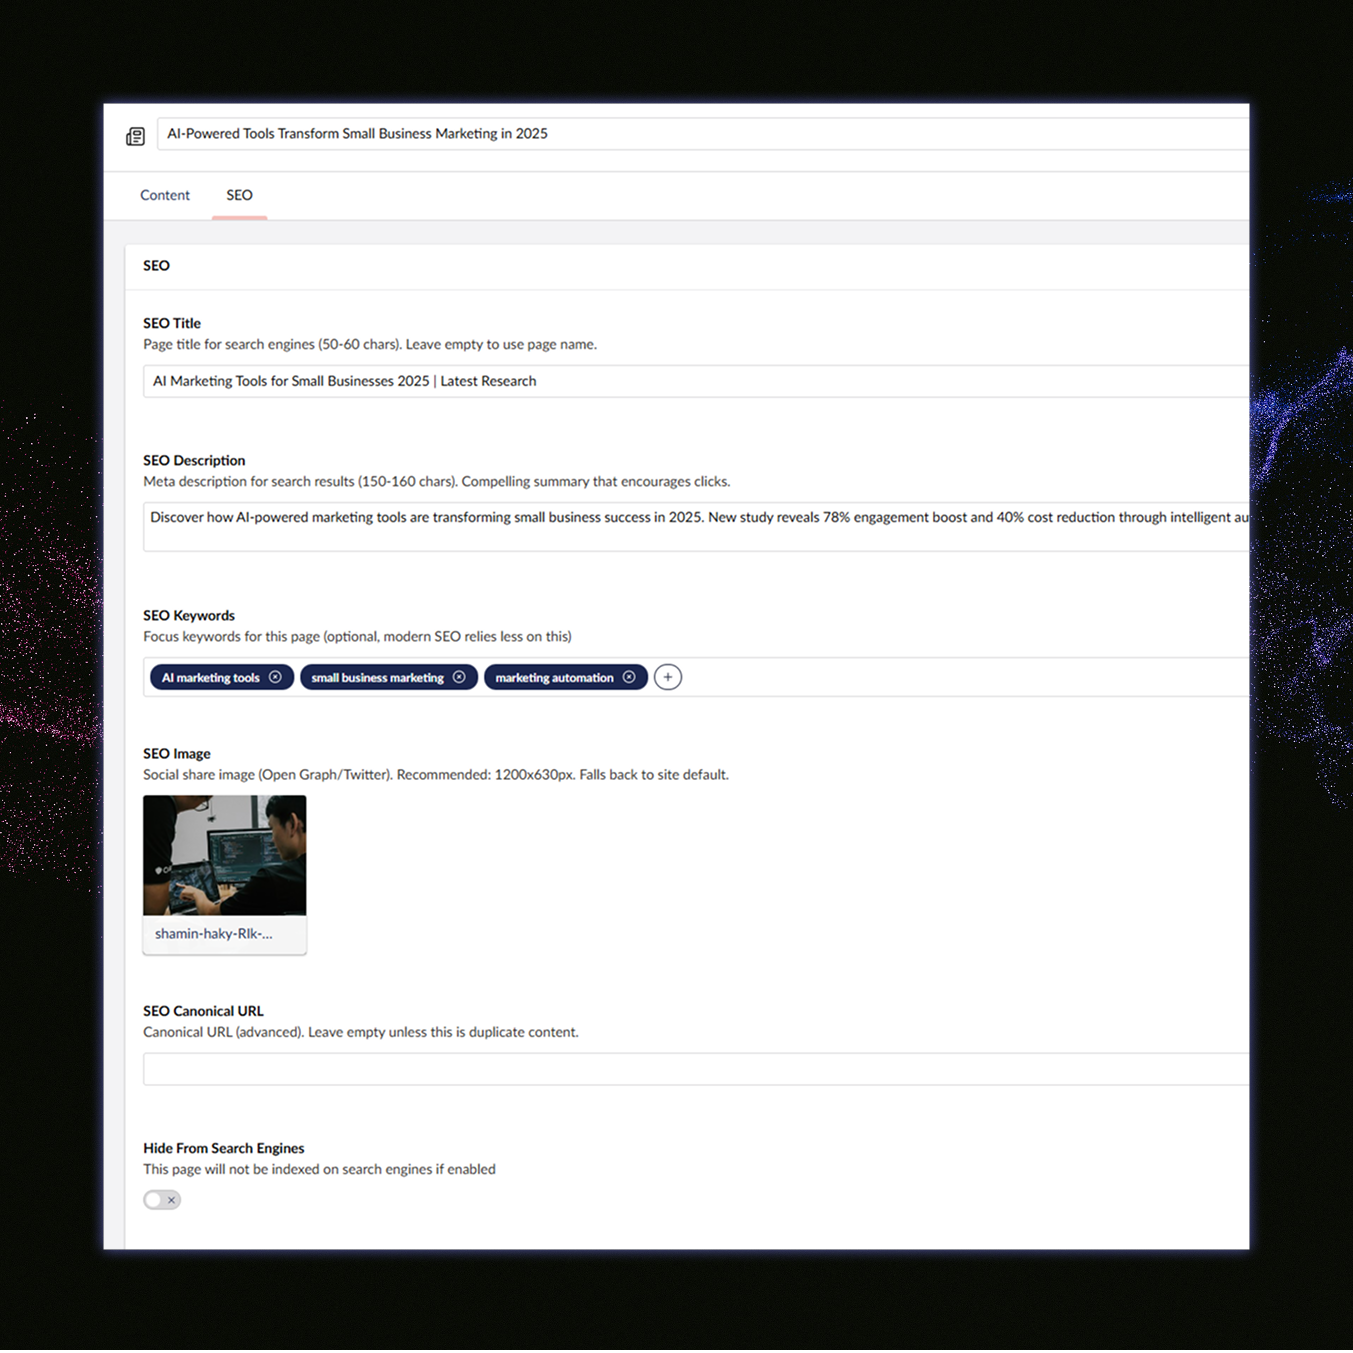Remove the "AI marketing tools" keyword tag
The width and height of the screenshot is (1353, 1353).
pos(277,677)
